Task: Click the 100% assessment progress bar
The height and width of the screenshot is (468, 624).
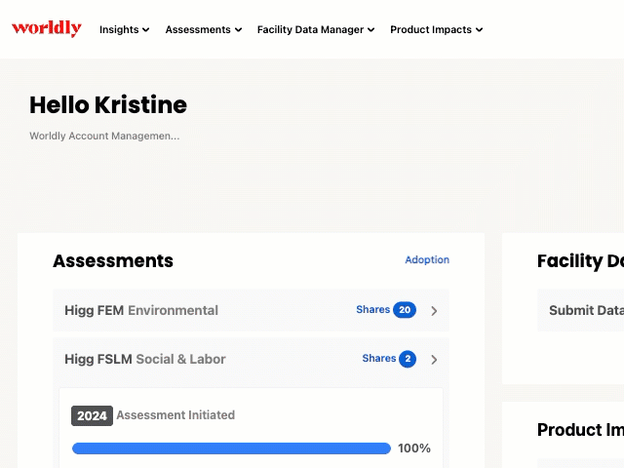Action: point(231,448)
